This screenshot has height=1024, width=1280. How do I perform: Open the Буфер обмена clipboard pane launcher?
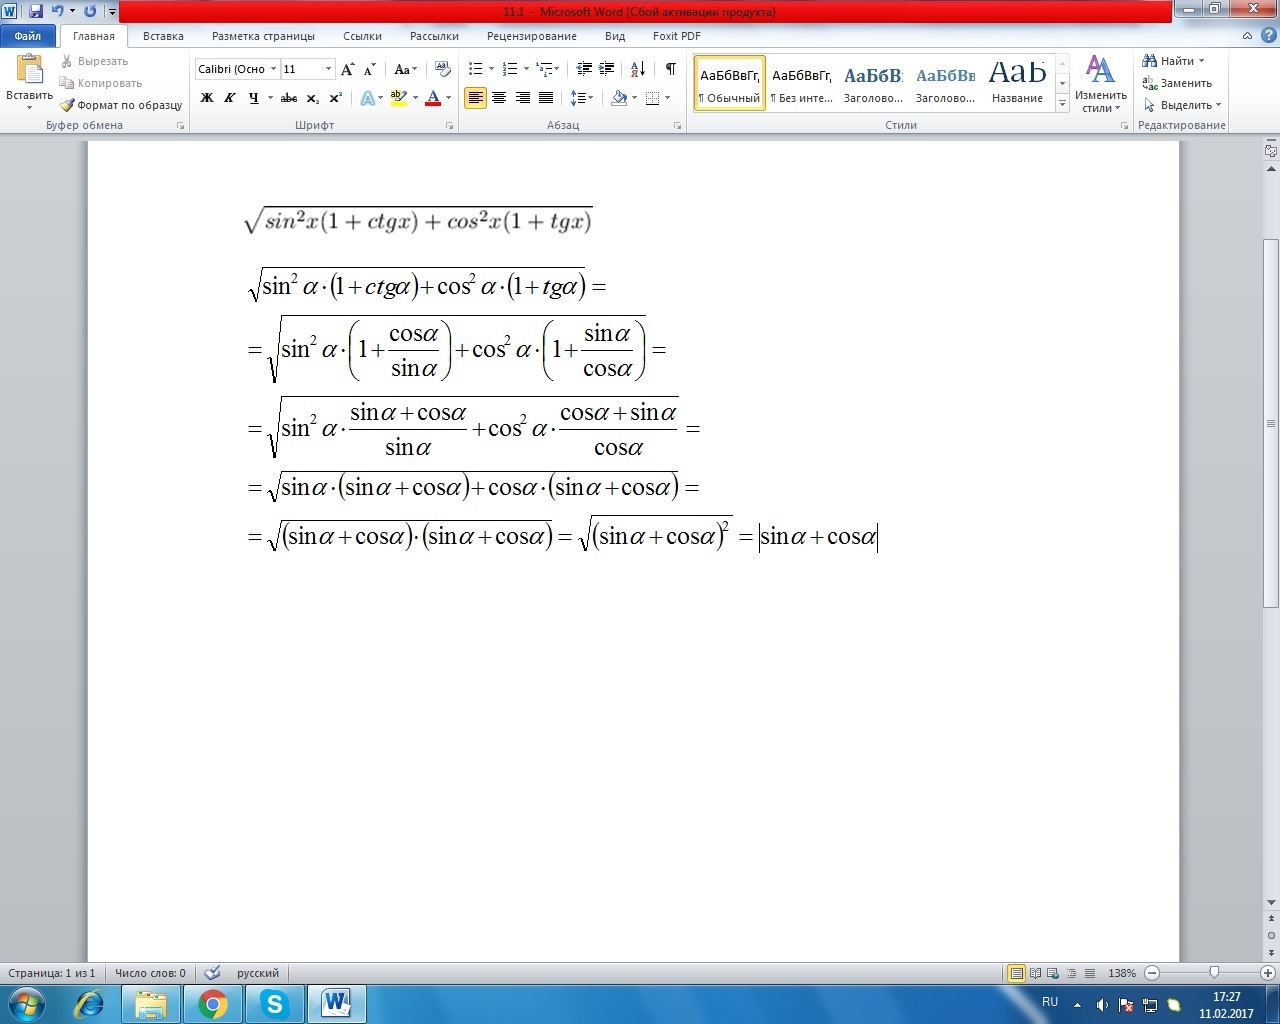pos(180,126)
